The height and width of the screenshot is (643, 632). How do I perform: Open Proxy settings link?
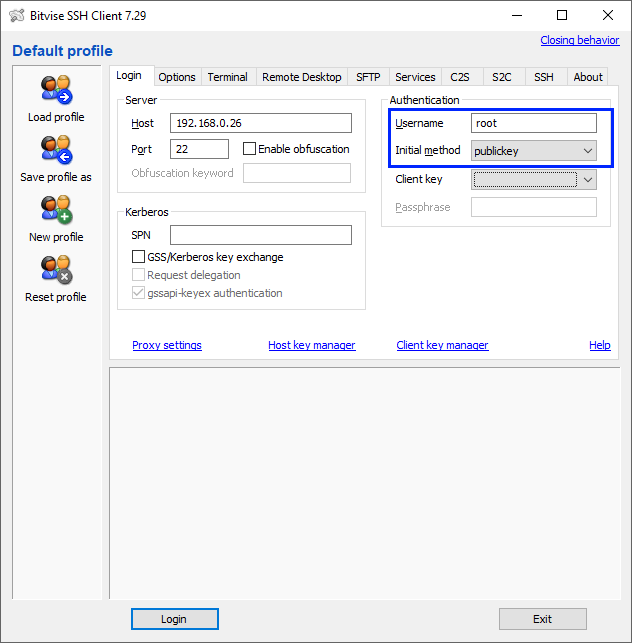167,345
